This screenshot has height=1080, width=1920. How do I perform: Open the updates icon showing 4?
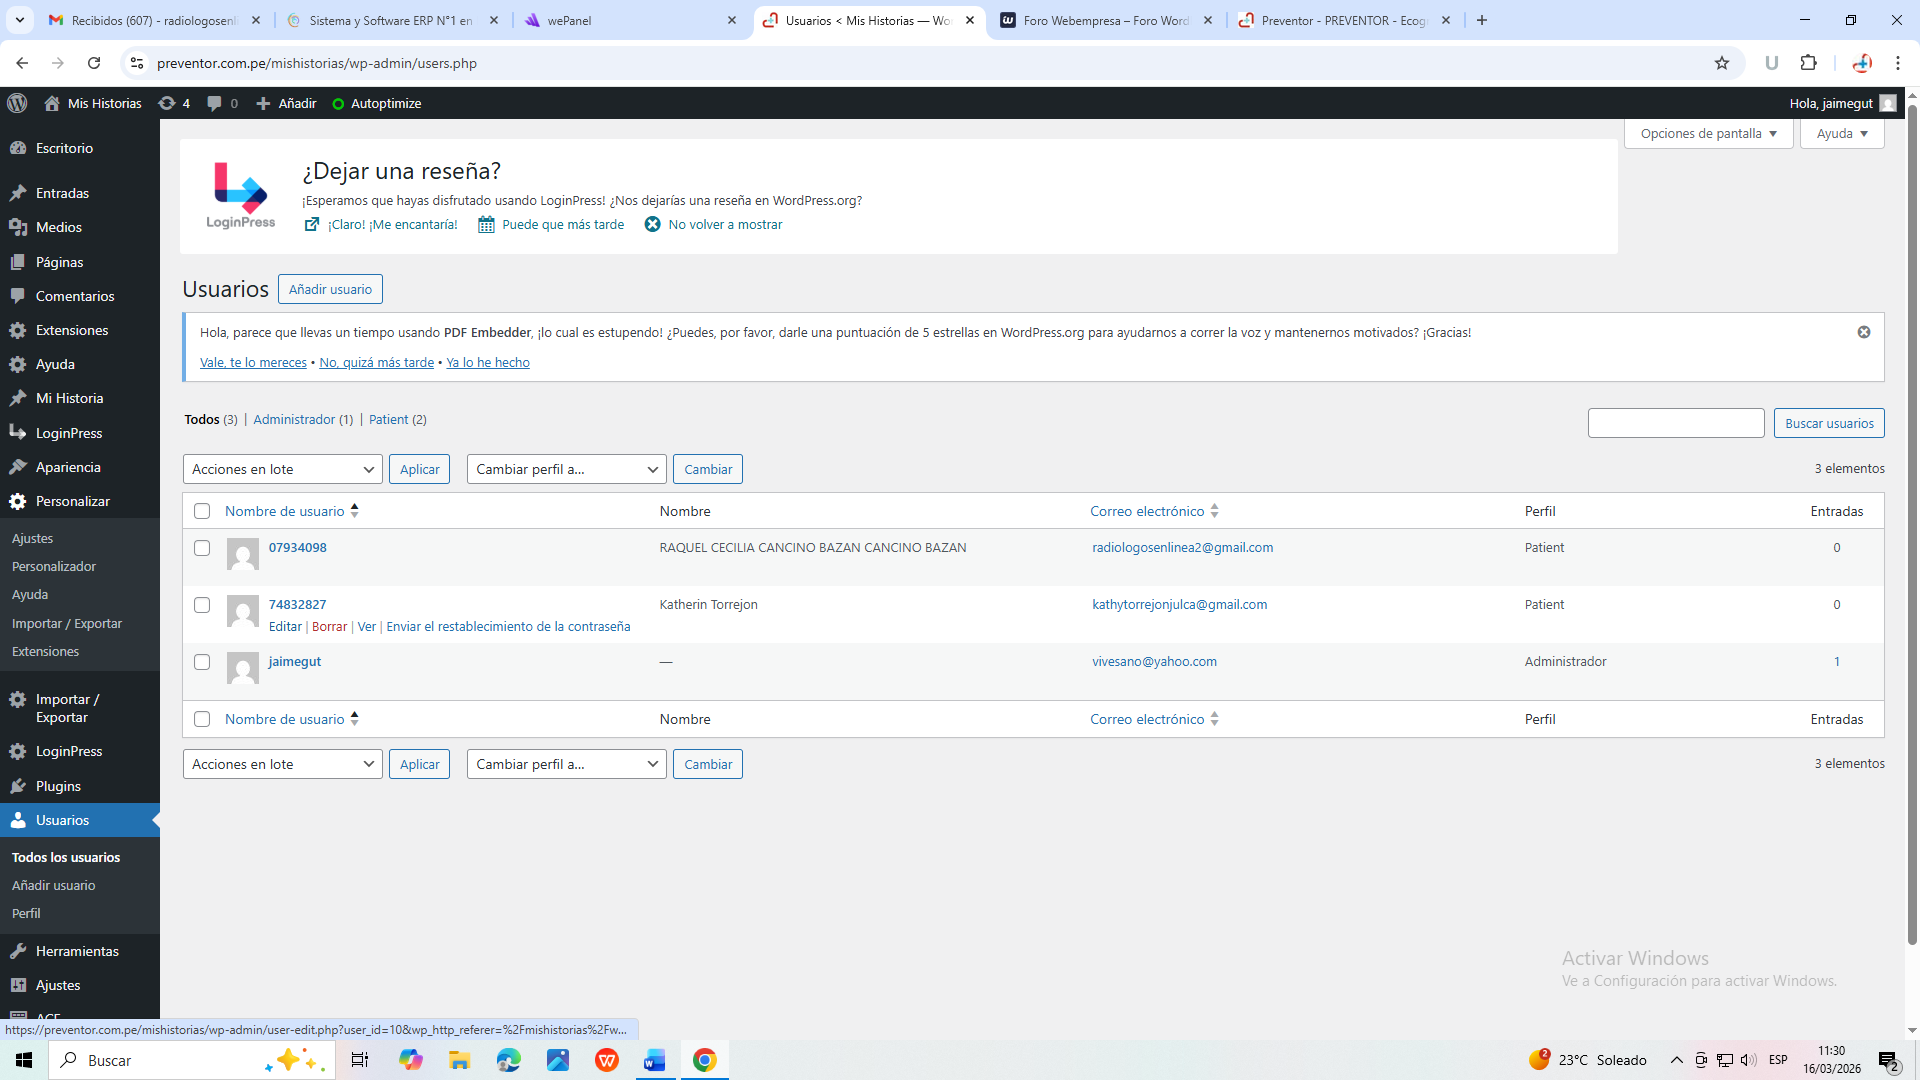point(174,103)
